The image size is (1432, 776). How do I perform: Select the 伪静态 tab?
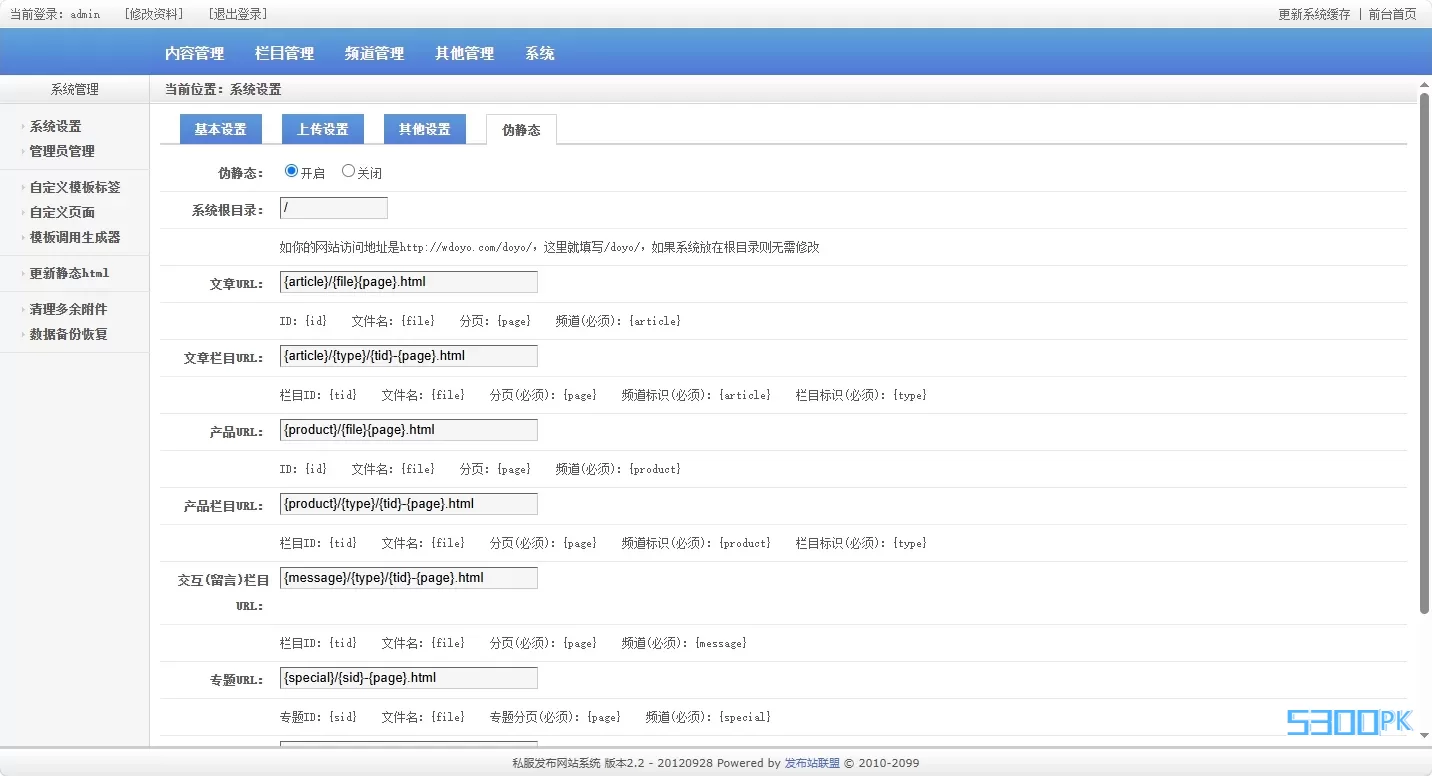tap(521, 130)
